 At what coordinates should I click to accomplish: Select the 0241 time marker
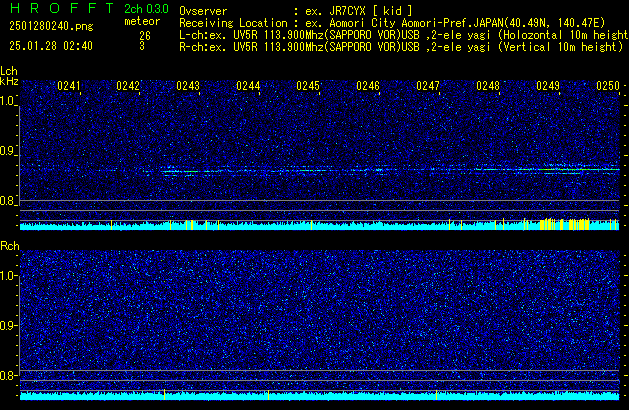tap(69, 86)
